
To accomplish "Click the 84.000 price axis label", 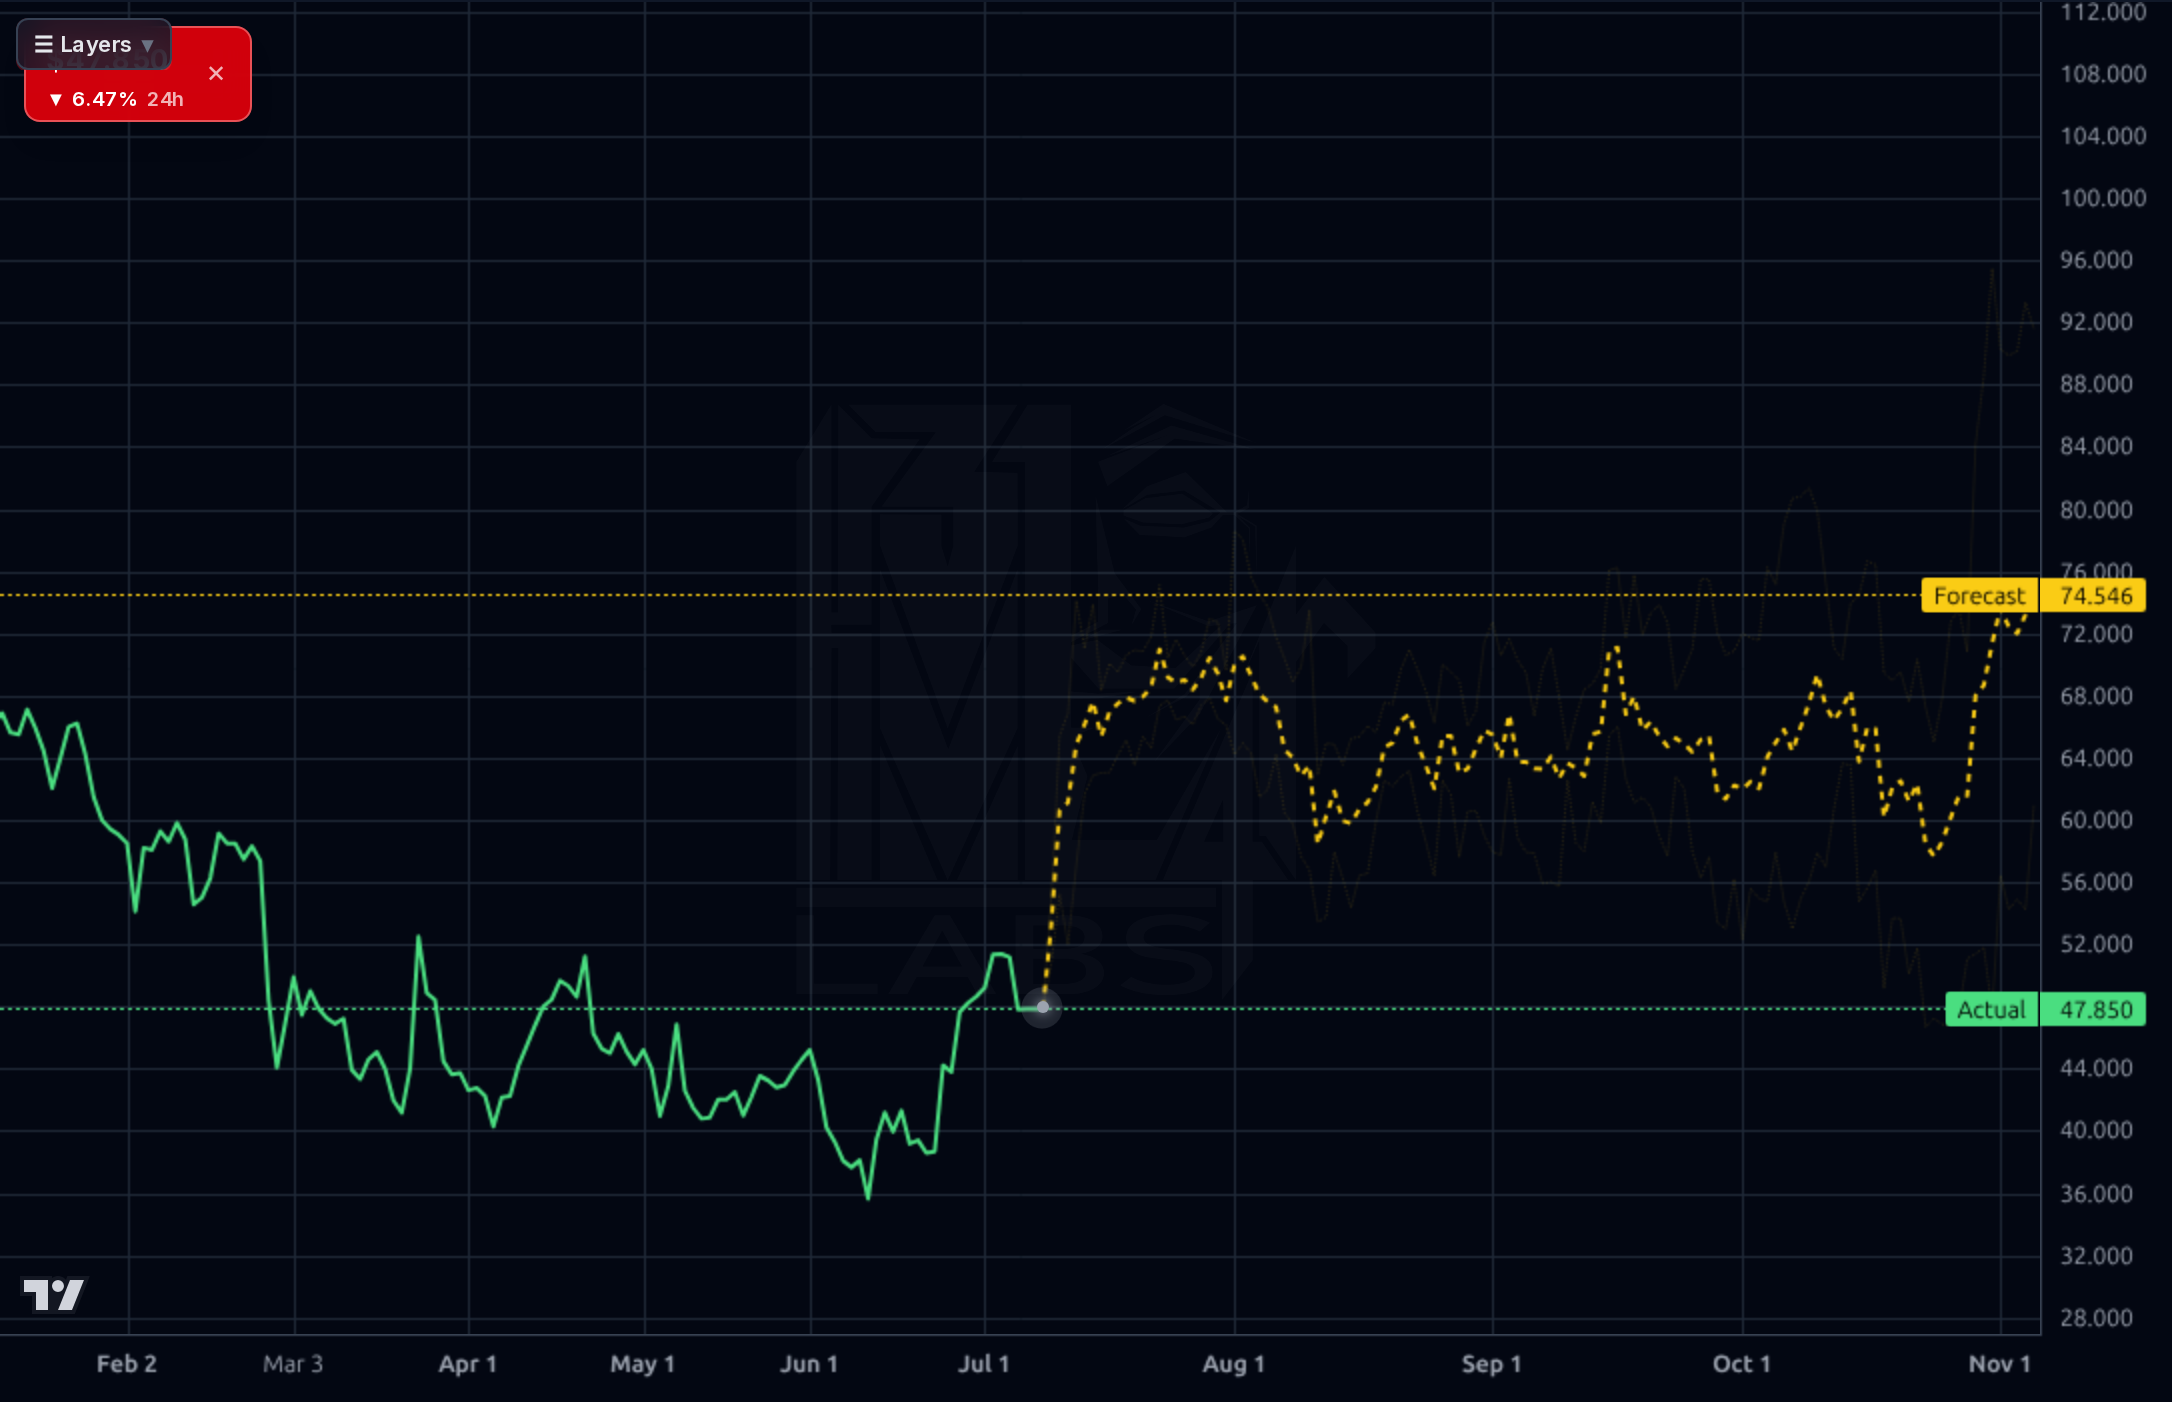I will [2096, 446].
